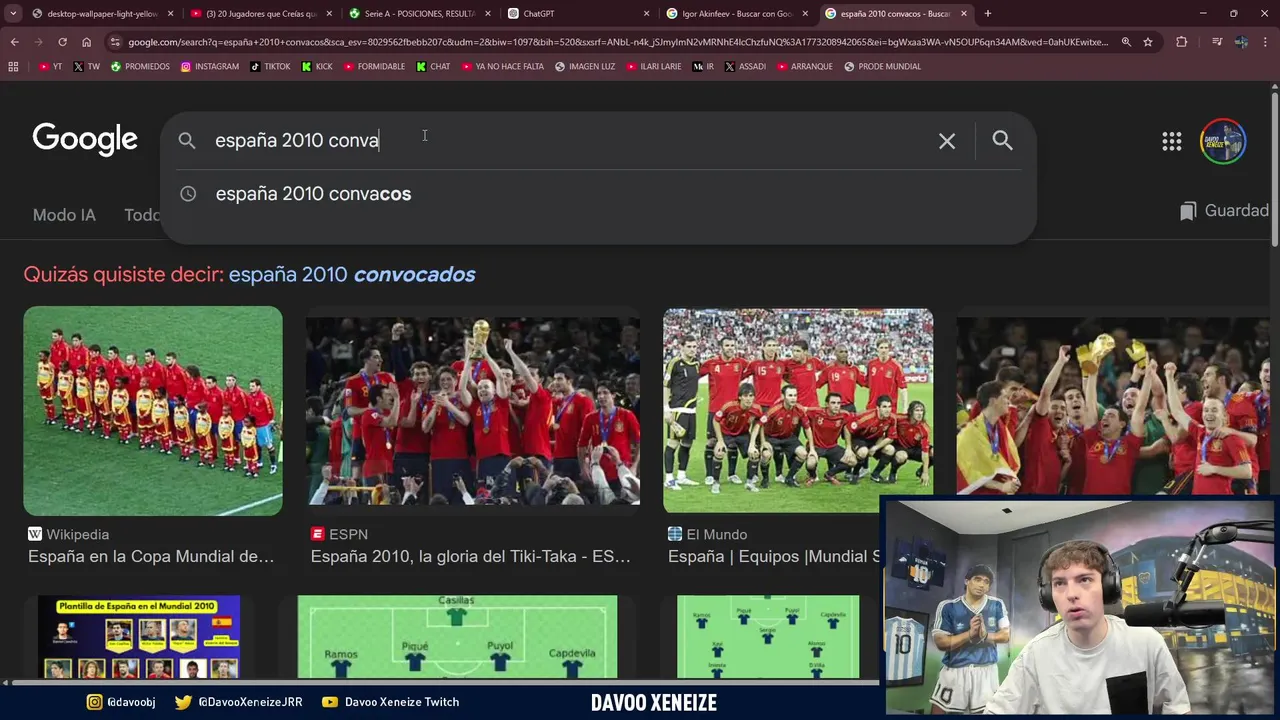The height and width of the screenshot is (720, 1280).
Task: Open the IR bookmark
Action: click(703, 66)
